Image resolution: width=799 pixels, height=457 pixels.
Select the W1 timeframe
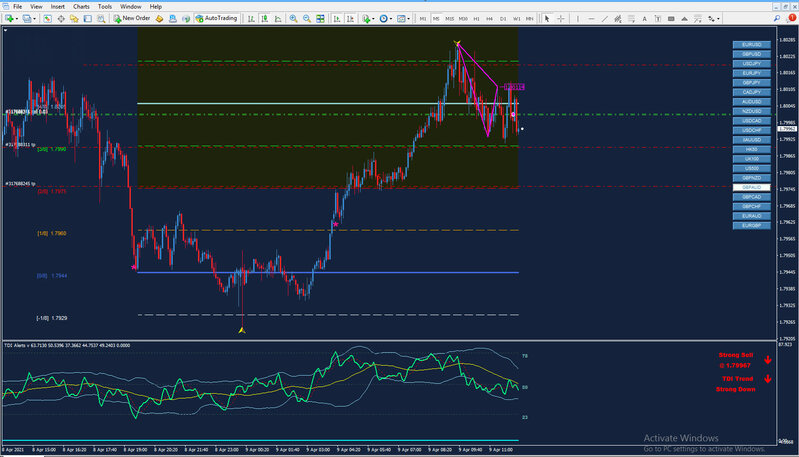coord(517,19)
